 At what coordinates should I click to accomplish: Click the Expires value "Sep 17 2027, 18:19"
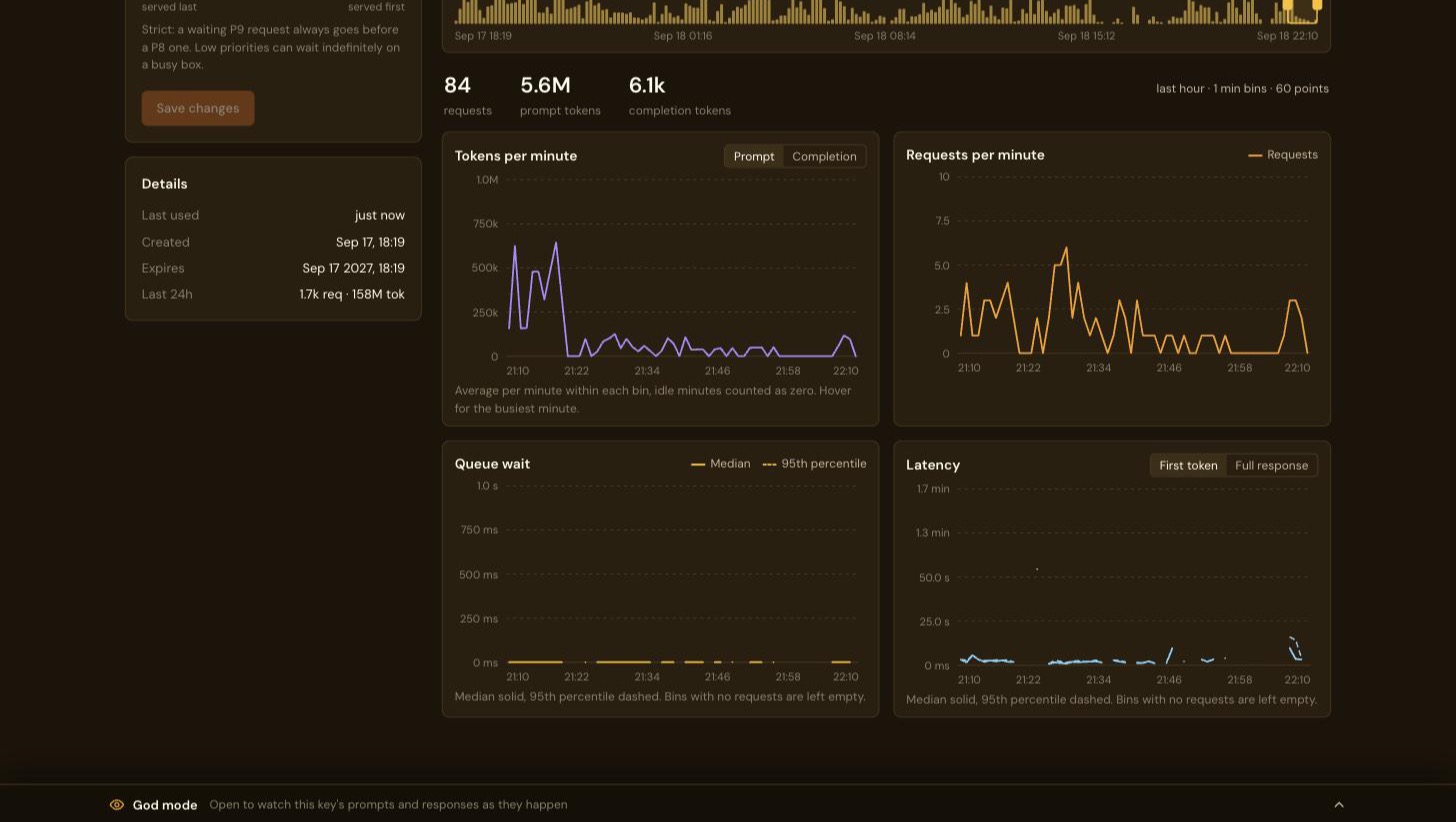click(354, 269)
